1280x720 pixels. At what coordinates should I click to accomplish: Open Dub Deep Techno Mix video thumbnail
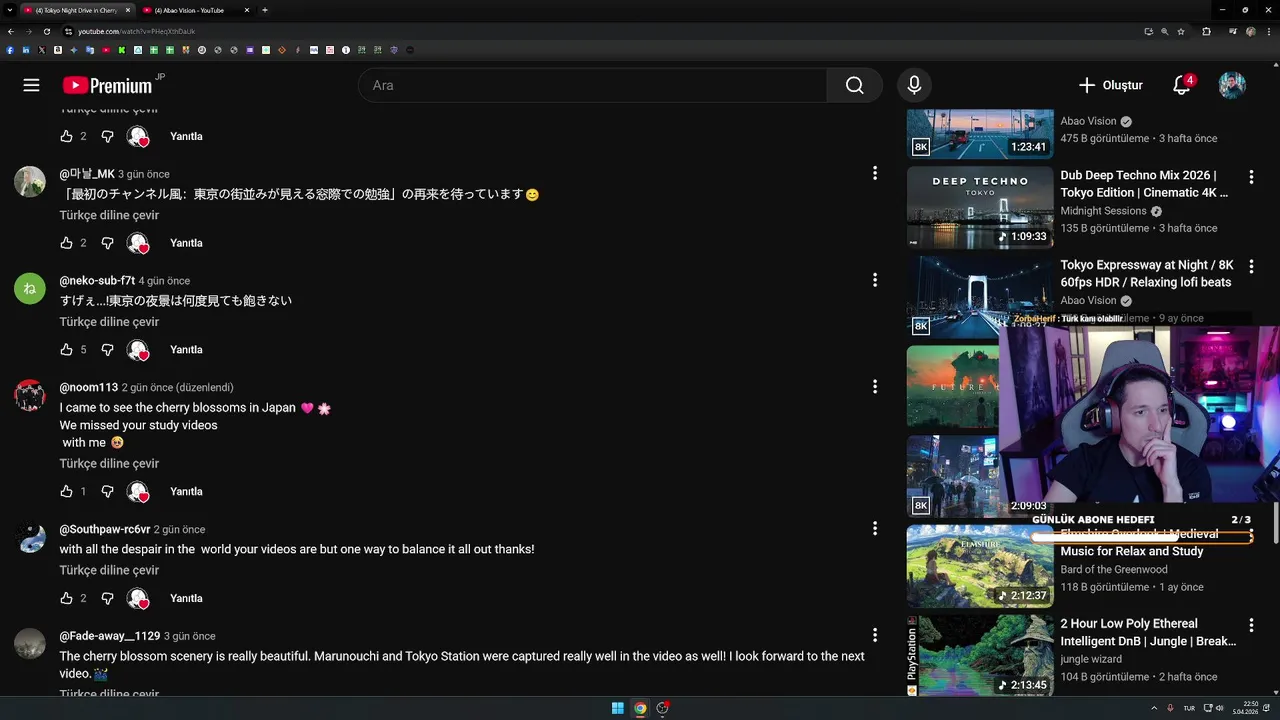pyautogui.click(x=980, y=207)
